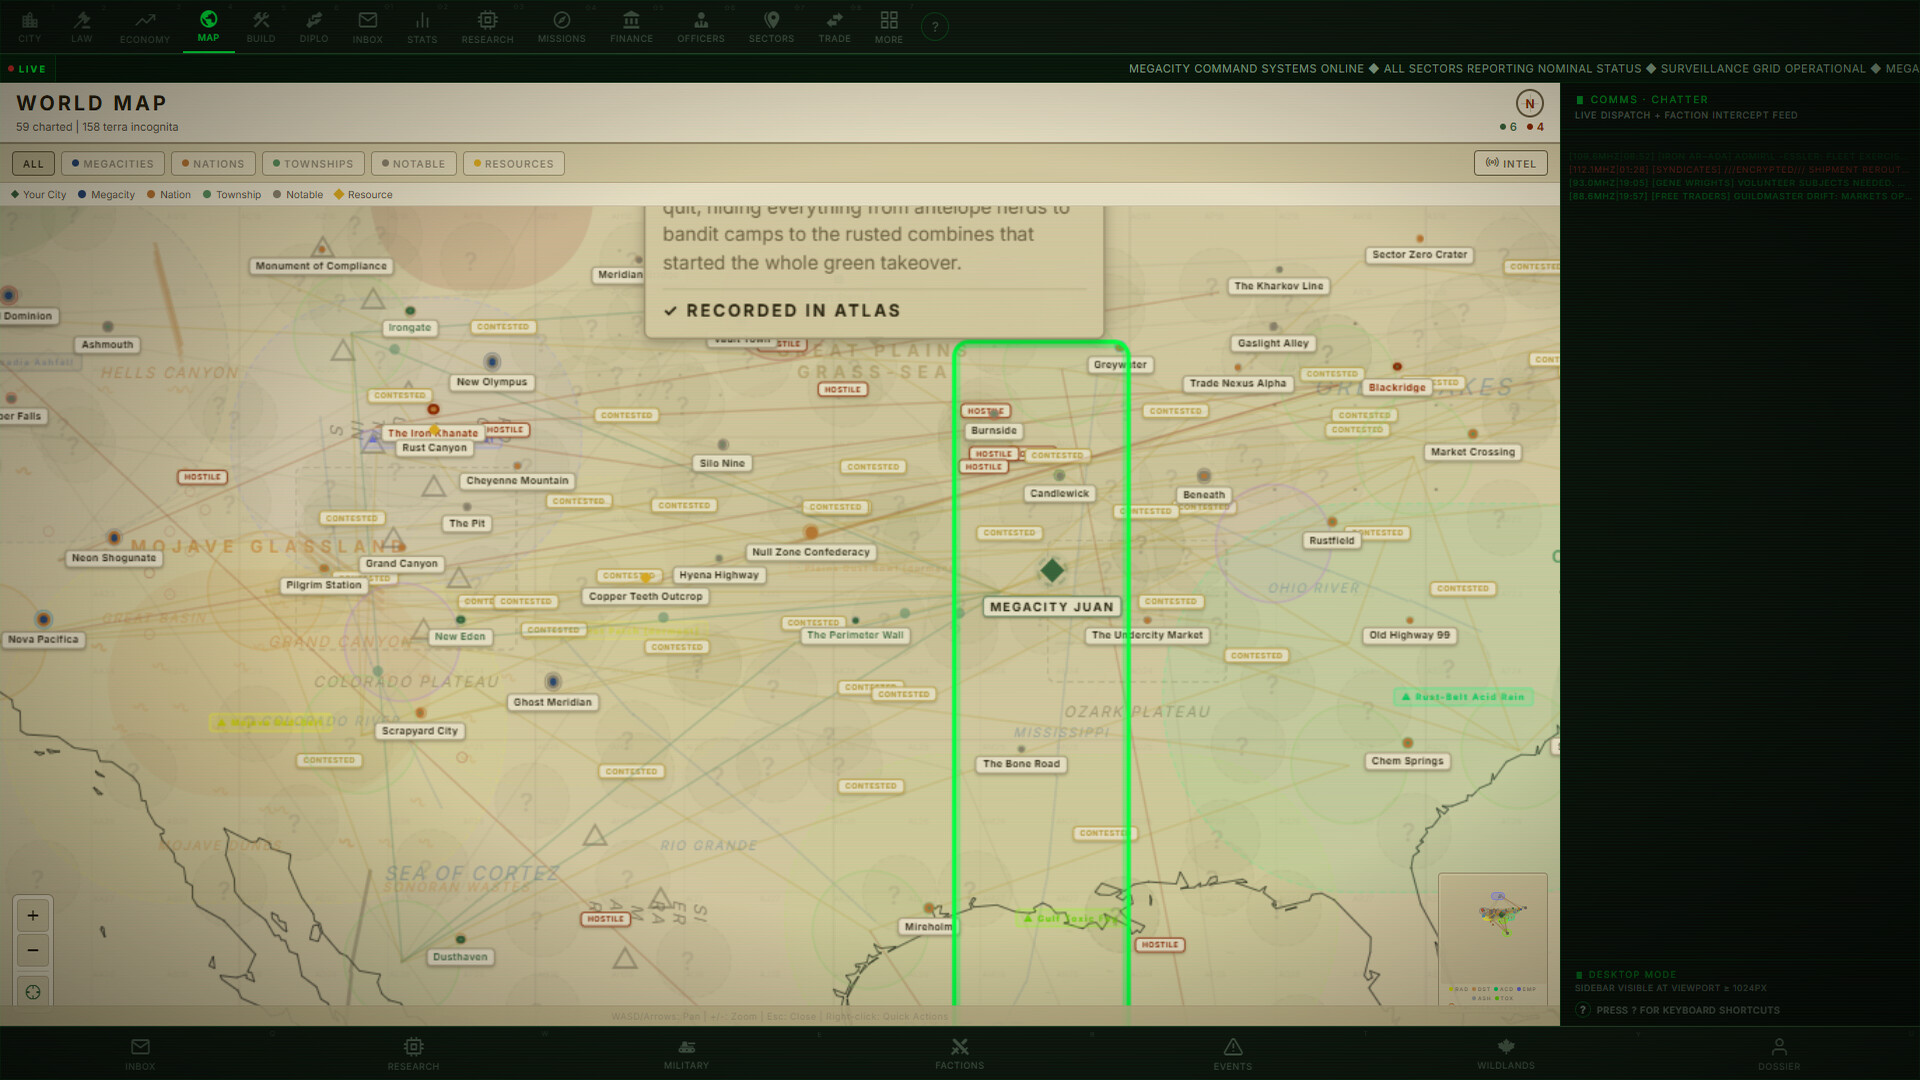Open the City section in top navigation
Viewport: 1920px width, 1080px height.
pos(30,27)
